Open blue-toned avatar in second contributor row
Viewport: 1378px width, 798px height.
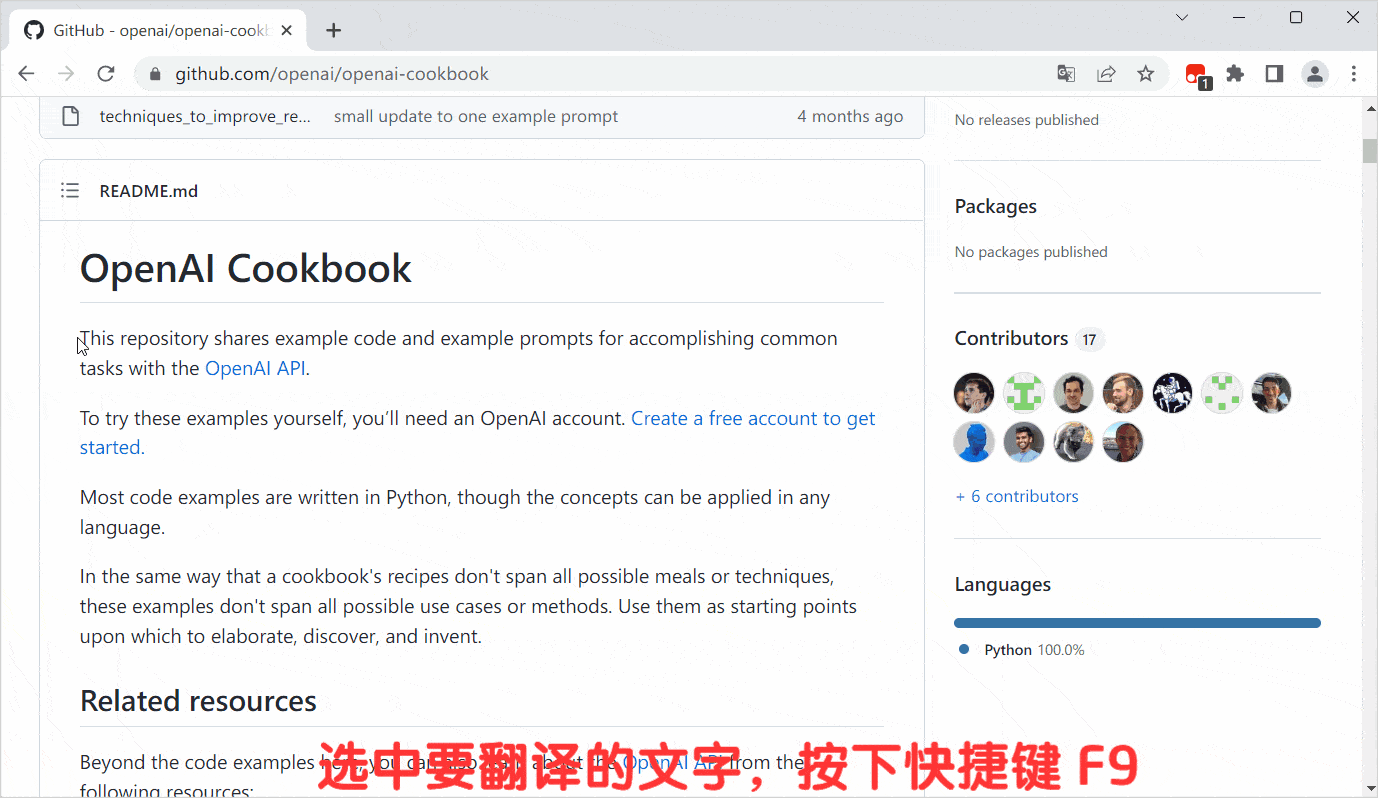coord(974,442)
